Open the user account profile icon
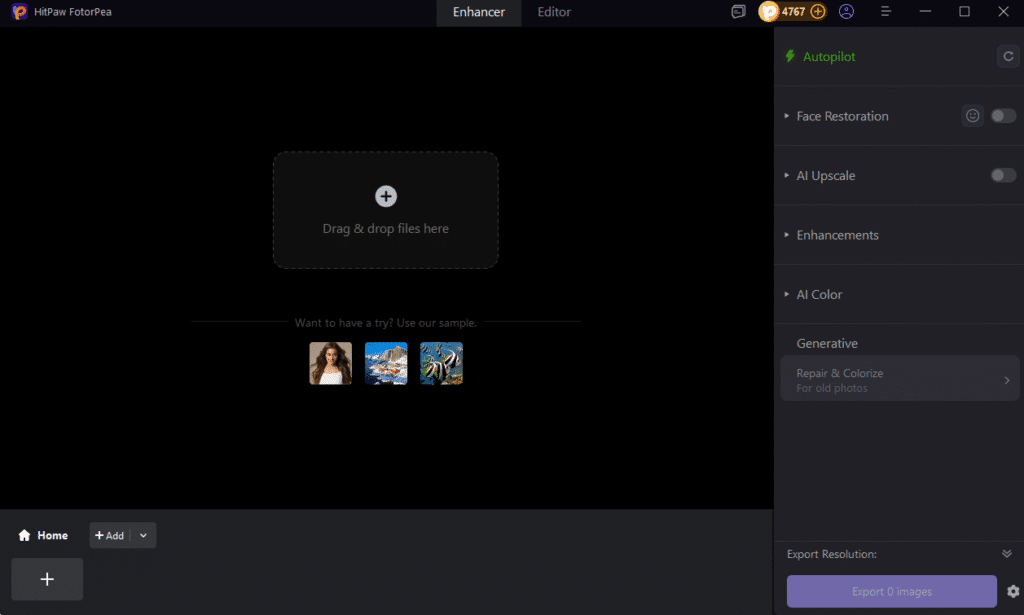The width and height of the screenshot is (1024, 615). tap(847, 12)
